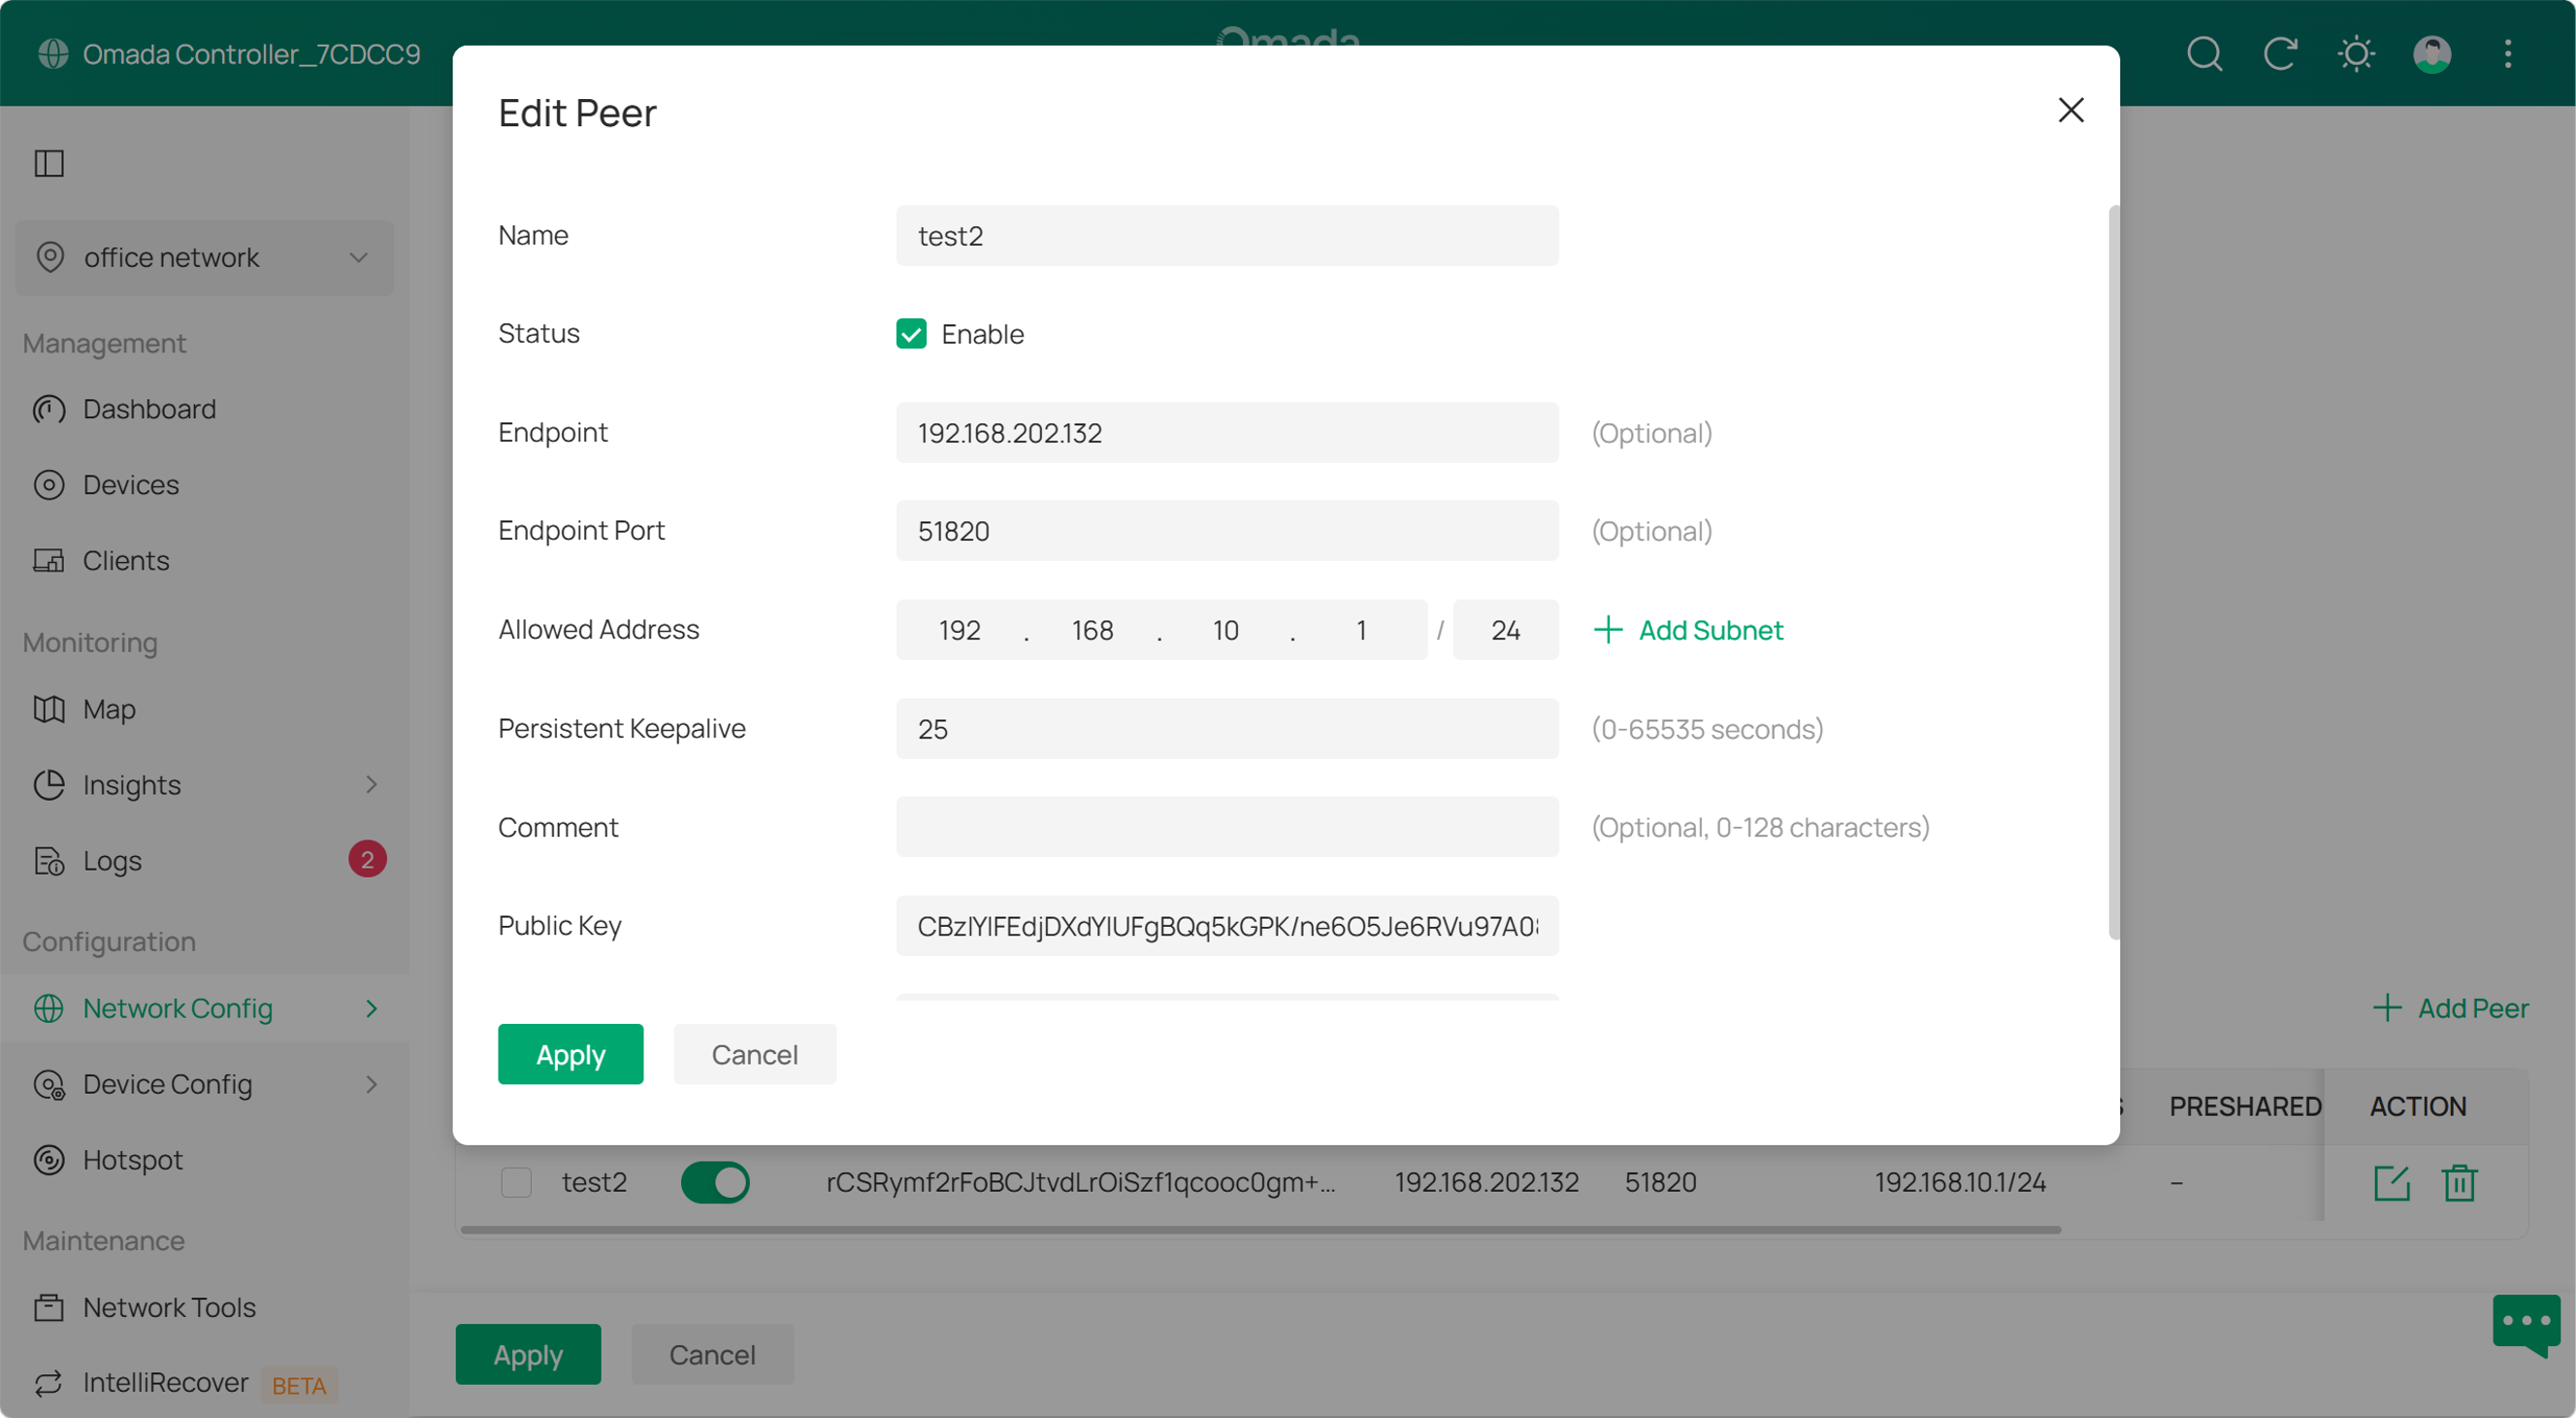Click the Network Tools icon
This screenshot has width=2576, height=1418.
point(49,1308)
